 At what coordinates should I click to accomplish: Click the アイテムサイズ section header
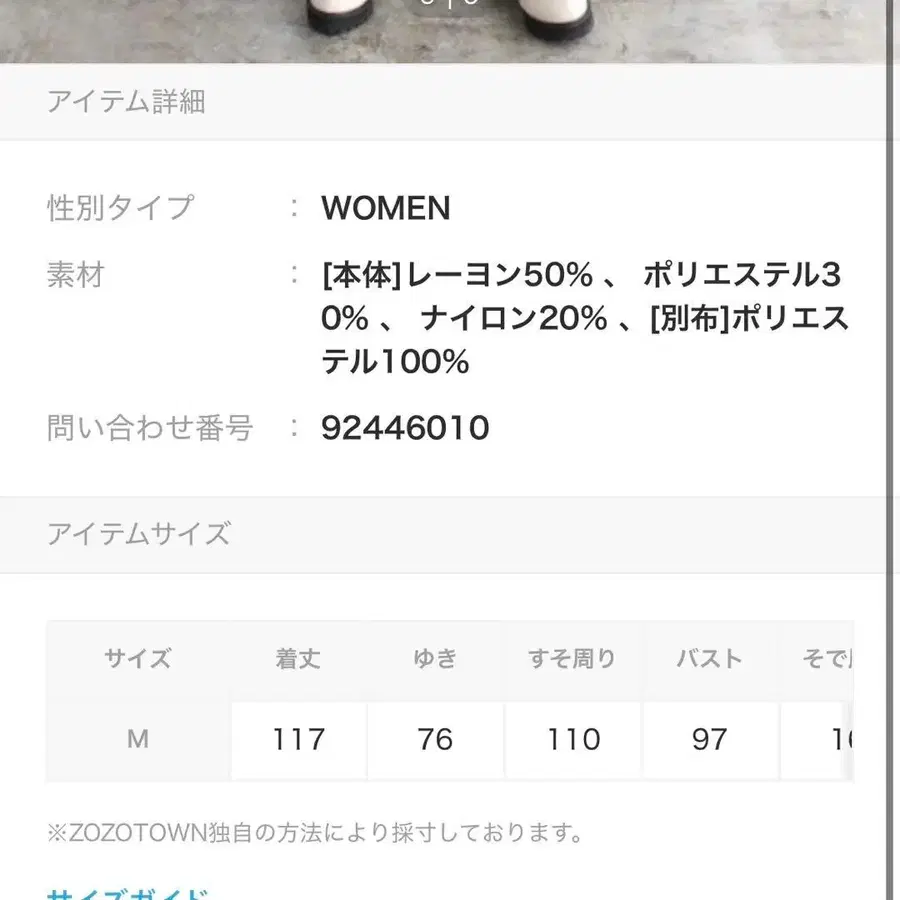[x=137, y=533]
